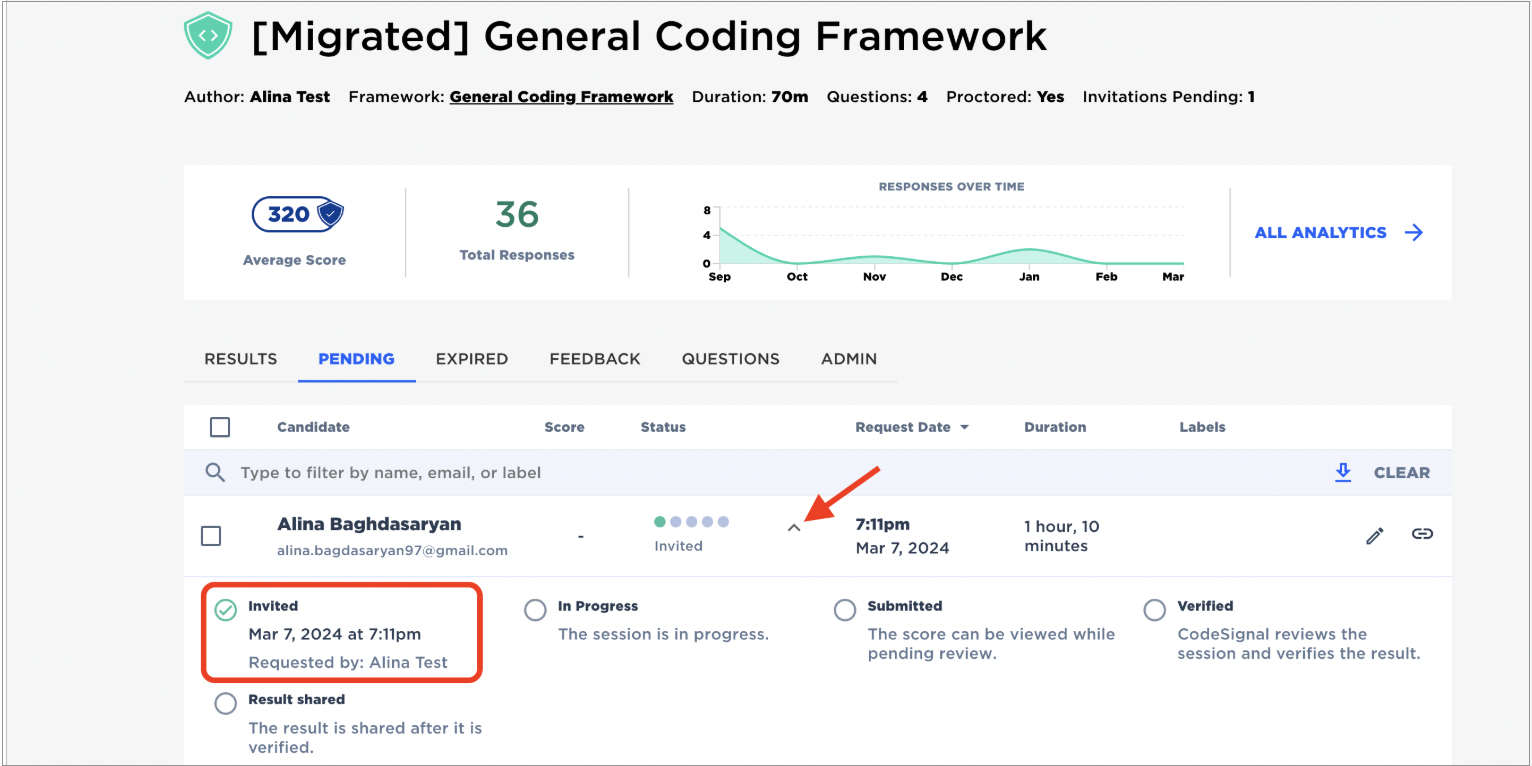Screen dimensions: 1532x766
Task: Switch to the ADMIN tab
Action: tap(849, 359)
